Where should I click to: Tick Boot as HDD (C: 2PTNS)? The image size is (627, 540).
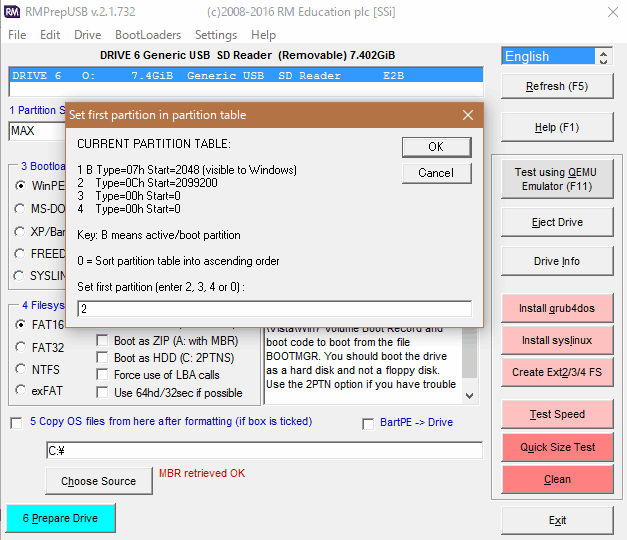(x=102, y=357)
